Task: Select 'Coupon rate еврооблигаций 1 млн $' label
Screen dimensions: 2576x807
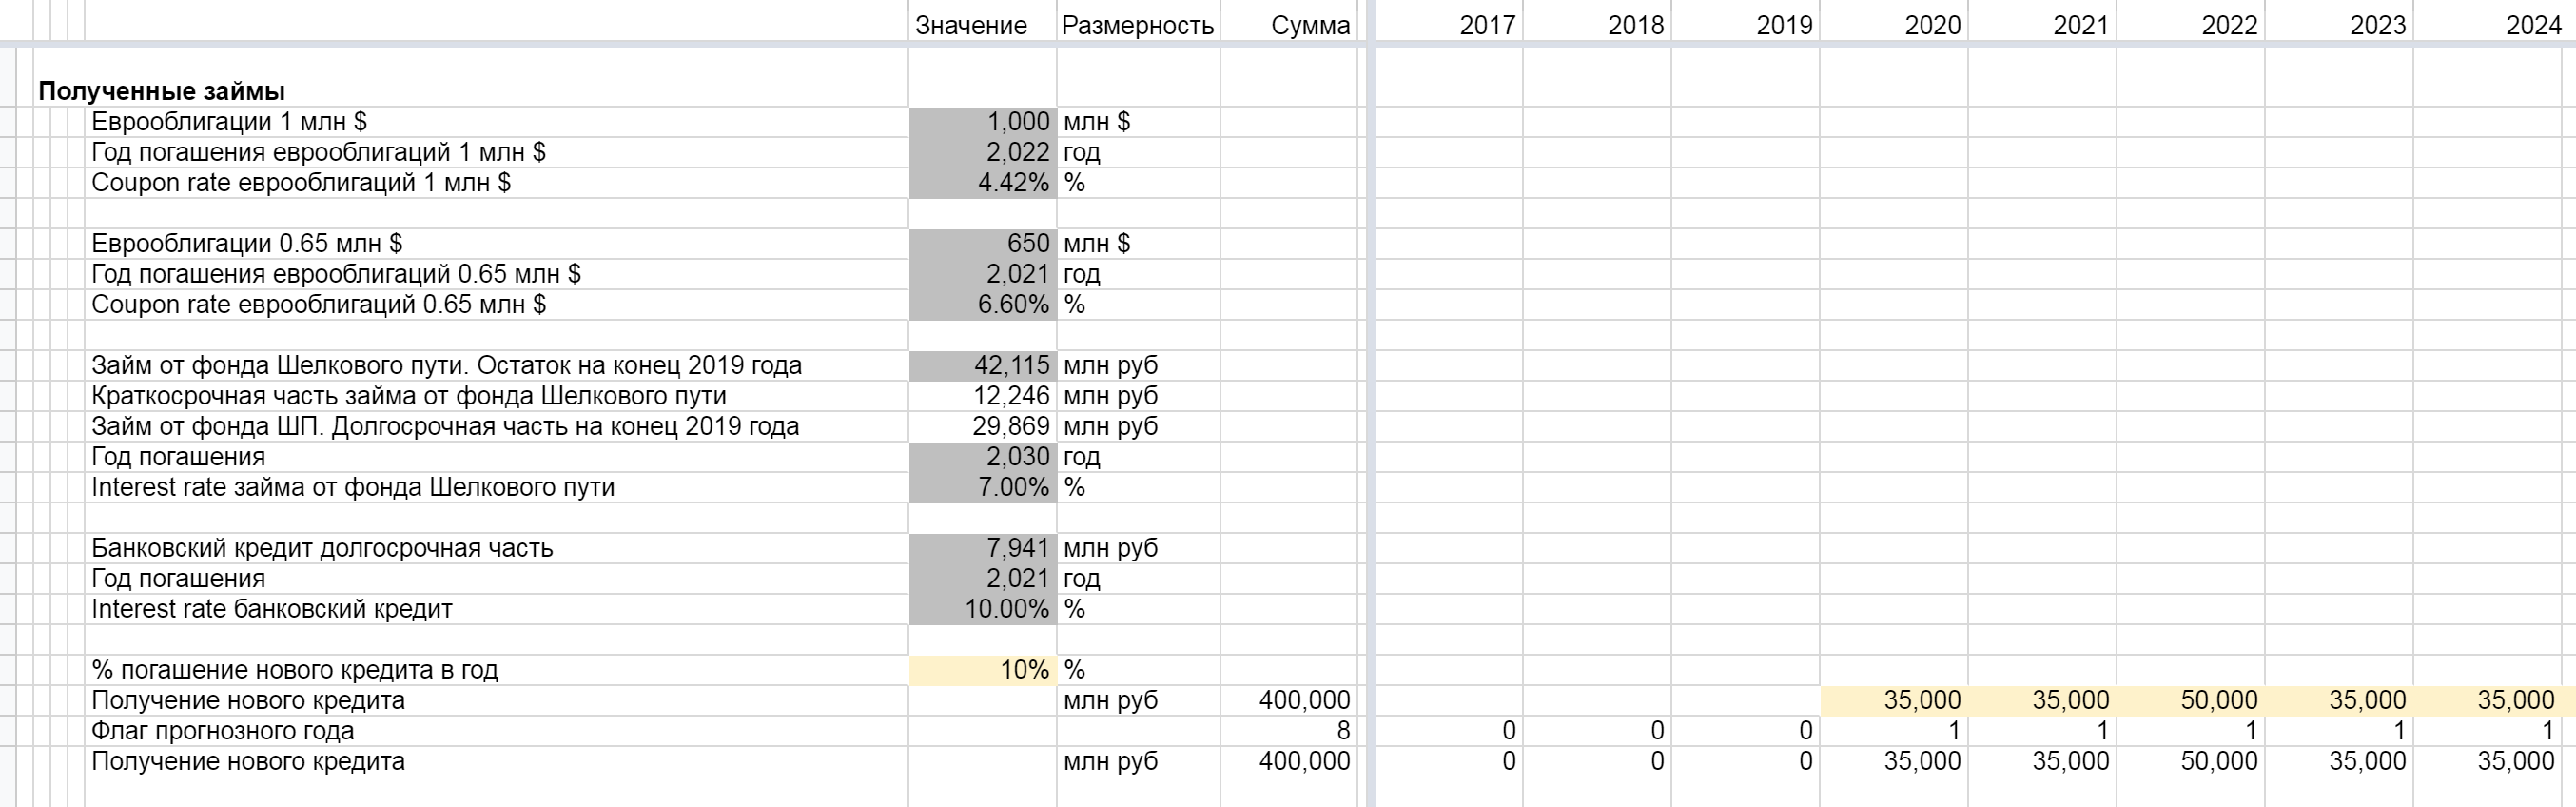Action: pyautogui.click(x=301, y=183)
